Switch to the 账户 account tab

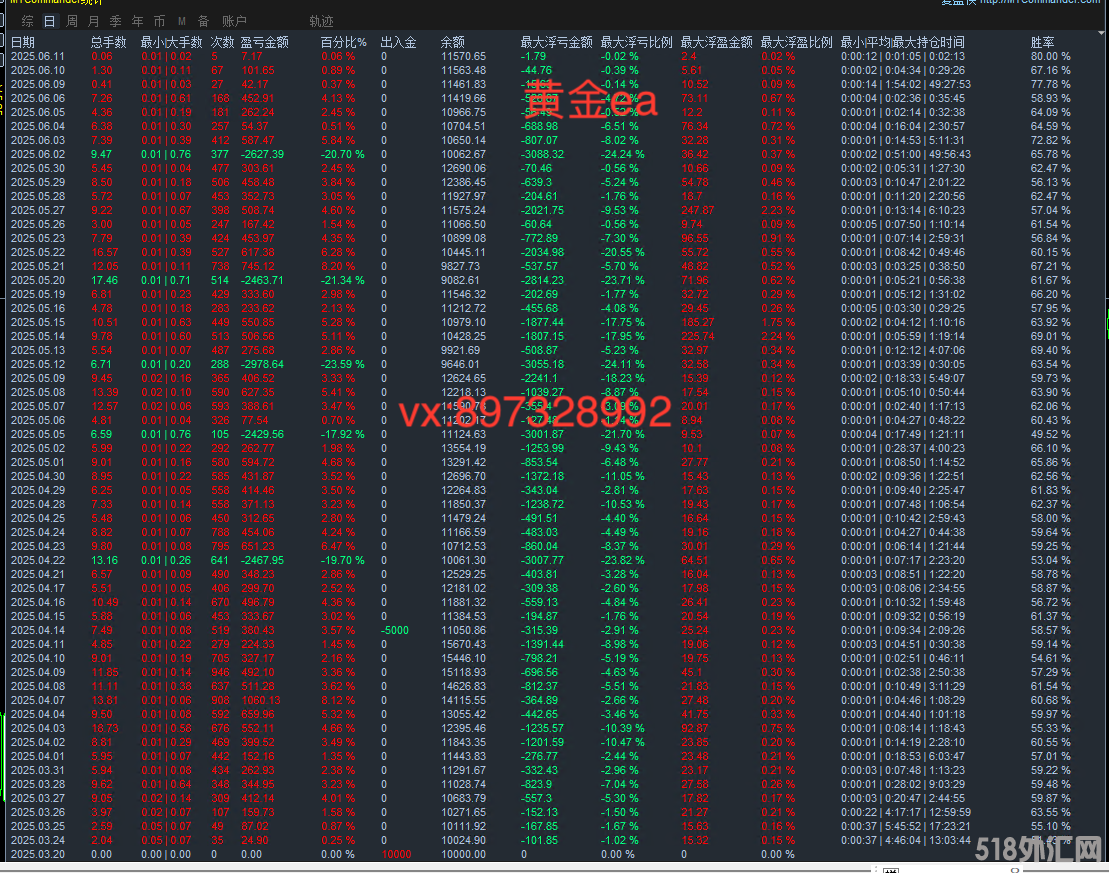point(234,21)
